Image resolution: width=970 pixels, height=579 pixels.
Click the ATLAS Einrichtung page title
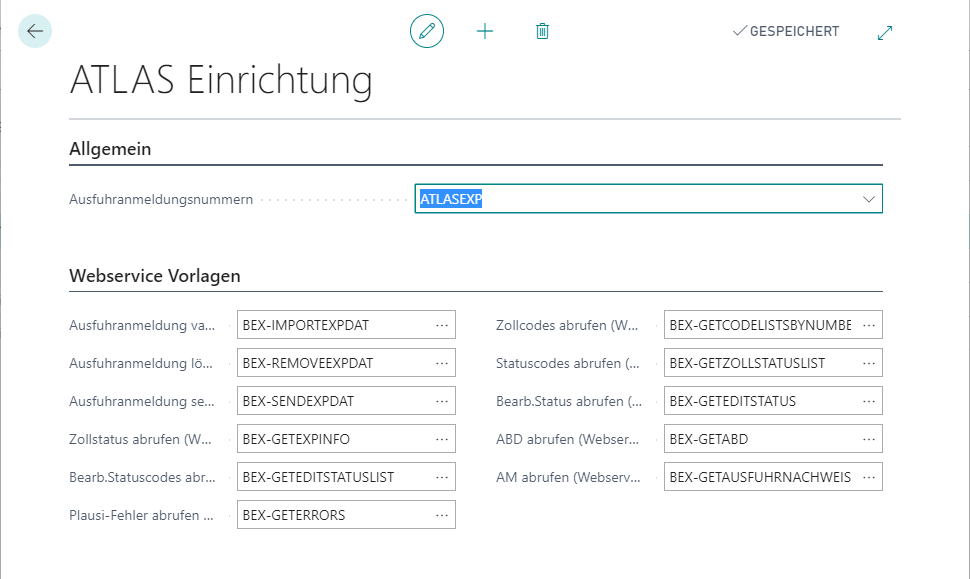pos(221,80)
